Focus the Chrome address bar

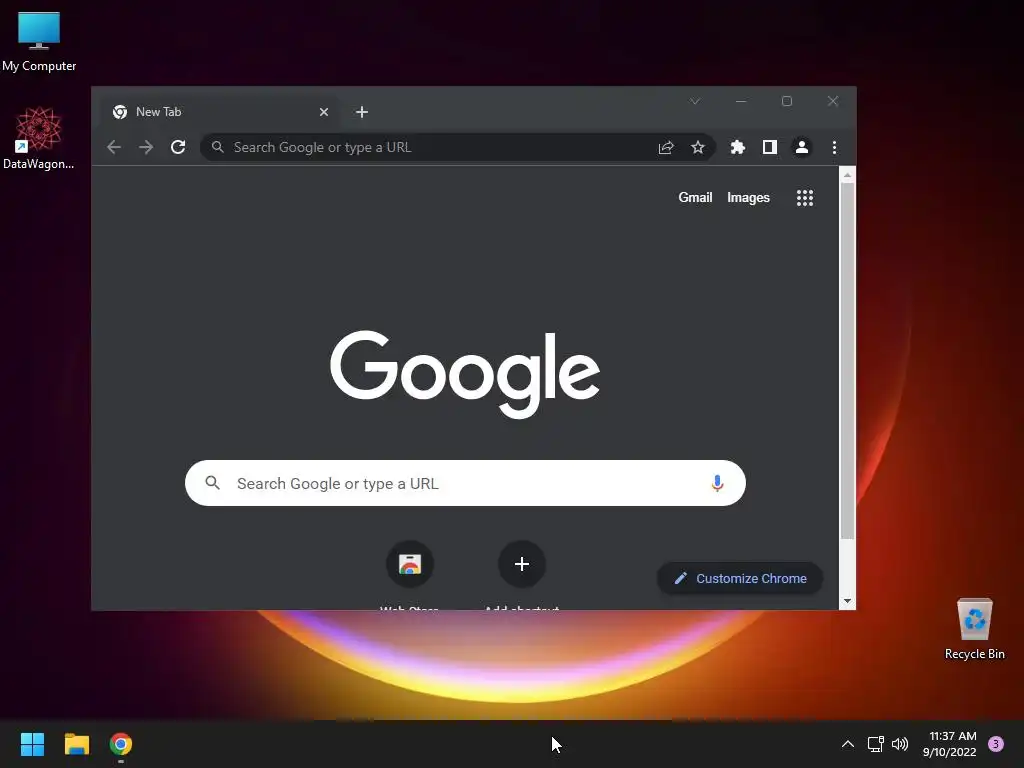(457, 148)
